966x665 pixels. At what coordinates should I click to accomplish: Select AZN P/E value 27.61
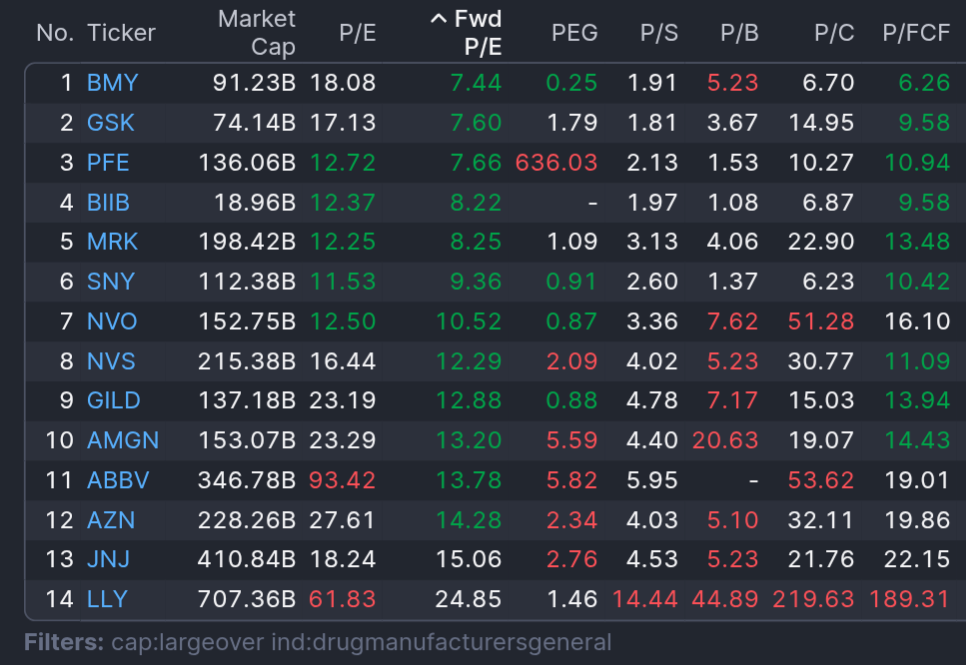pyautogui.click(x=343, y=520)
